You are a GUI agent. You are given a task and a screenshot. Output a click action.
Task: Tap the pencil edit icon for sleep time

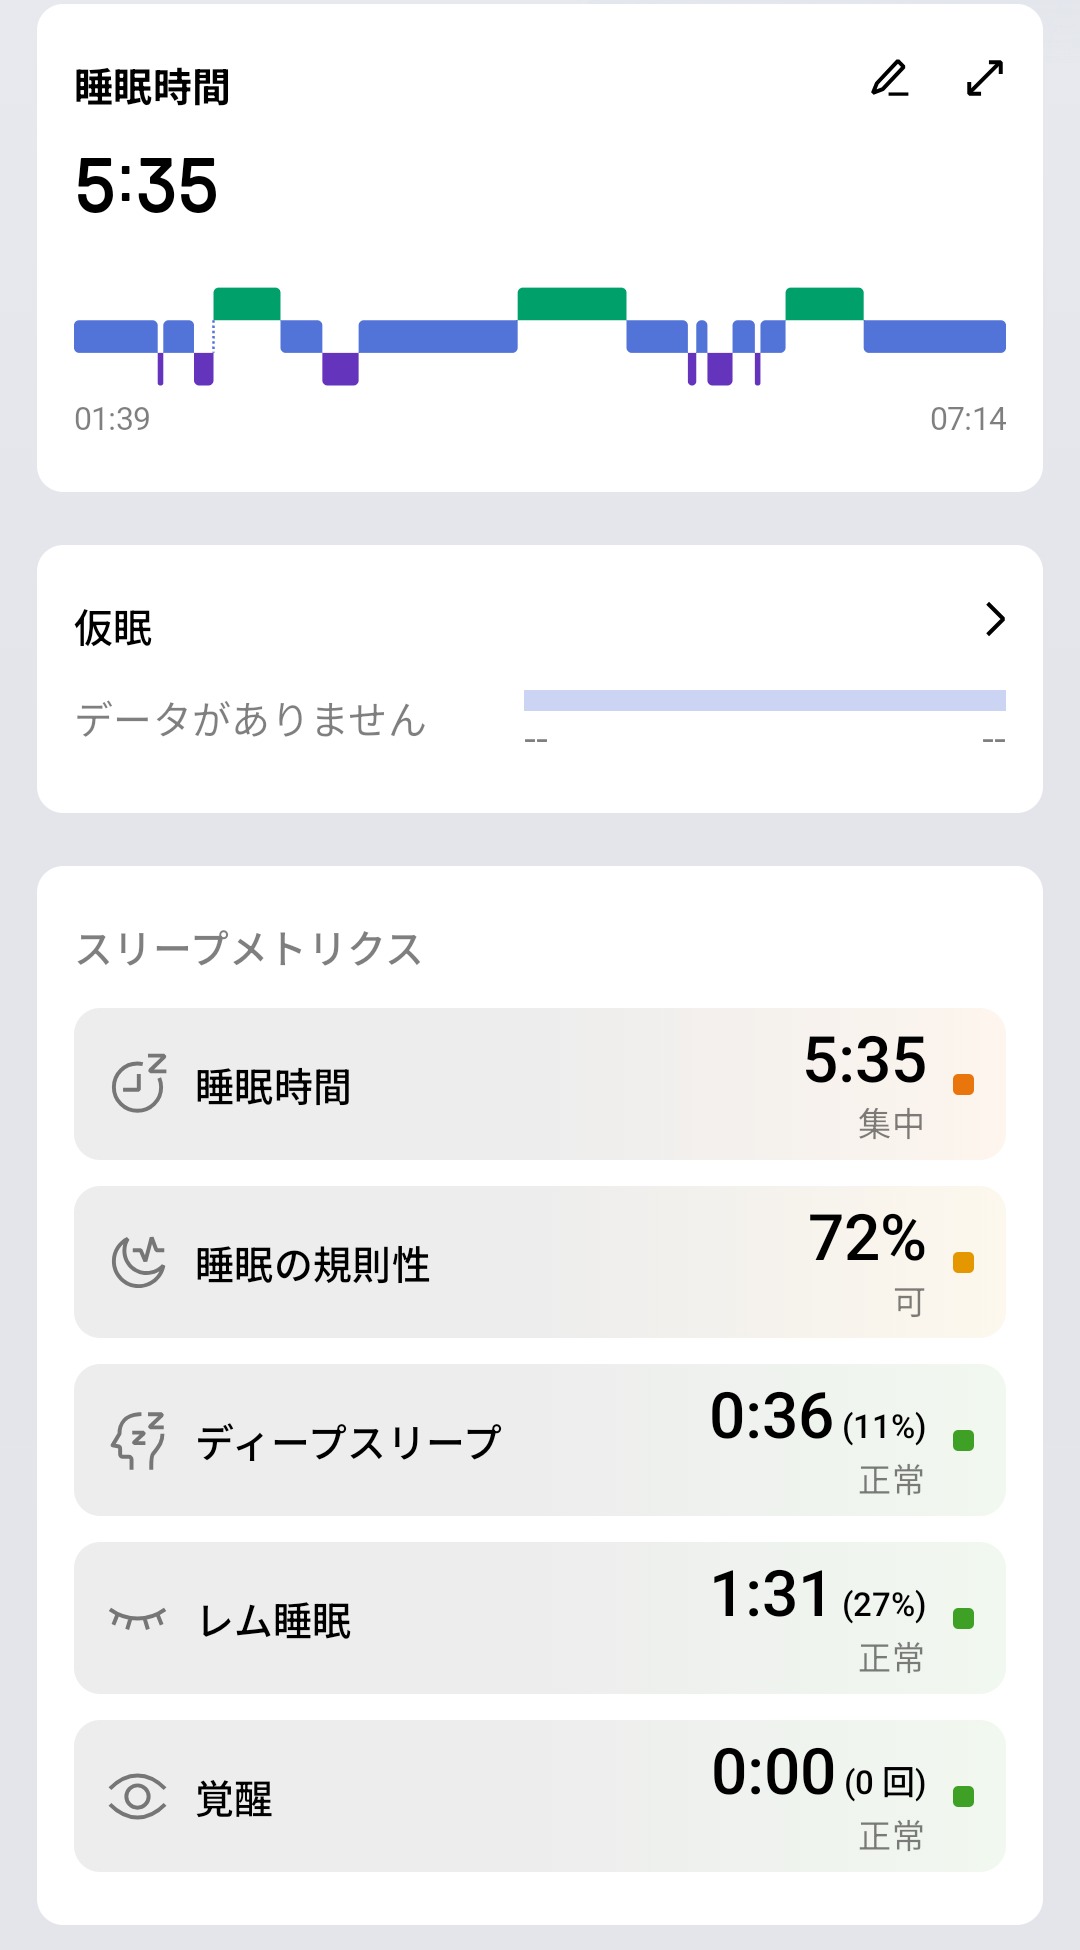(x=889, y=79)
